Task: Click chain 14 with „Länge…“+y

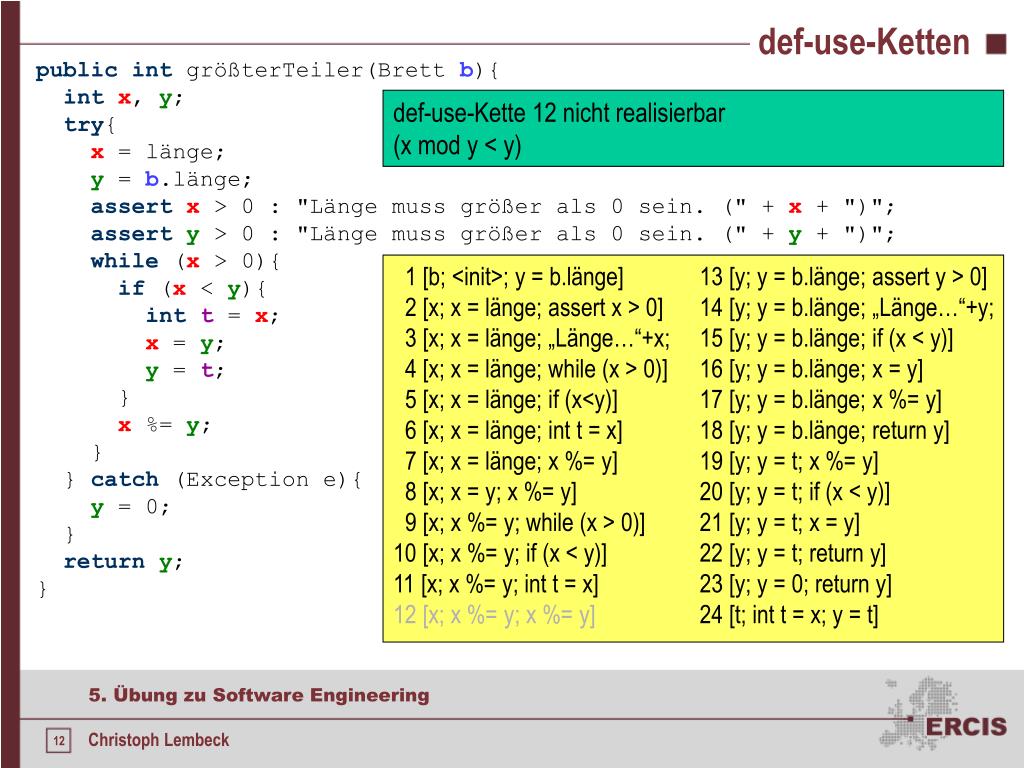Action: tap(847, 308)
